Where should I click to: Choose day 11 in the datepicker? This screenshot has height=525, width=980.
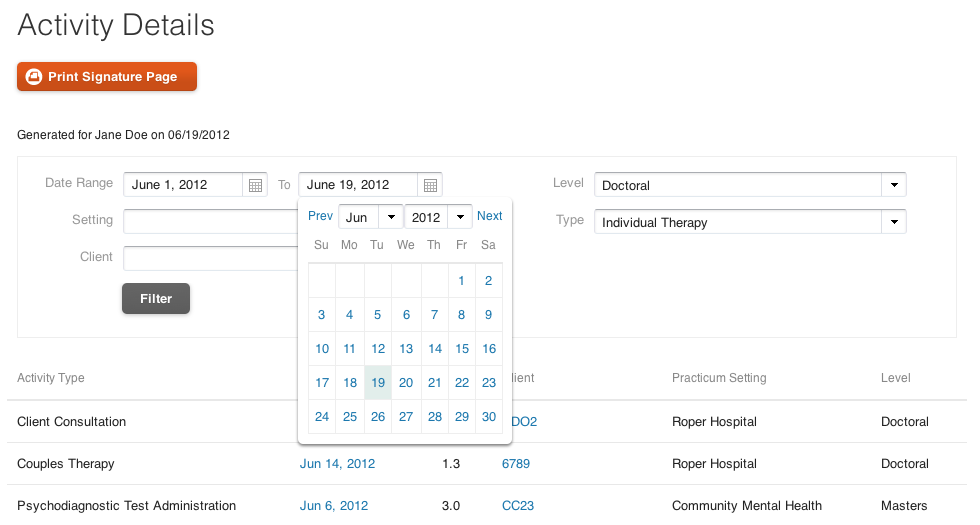[349, 349]
